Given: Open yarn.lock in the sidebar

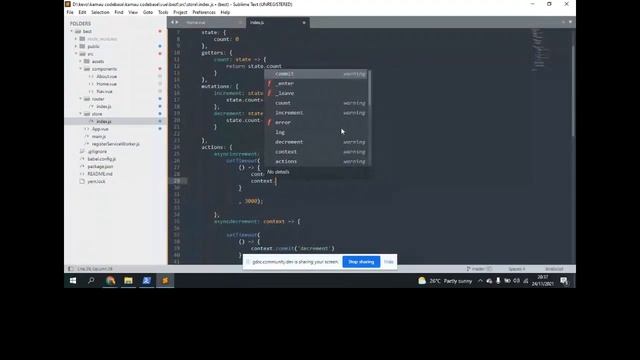Looking at the screenshot, I should point(96,181).
